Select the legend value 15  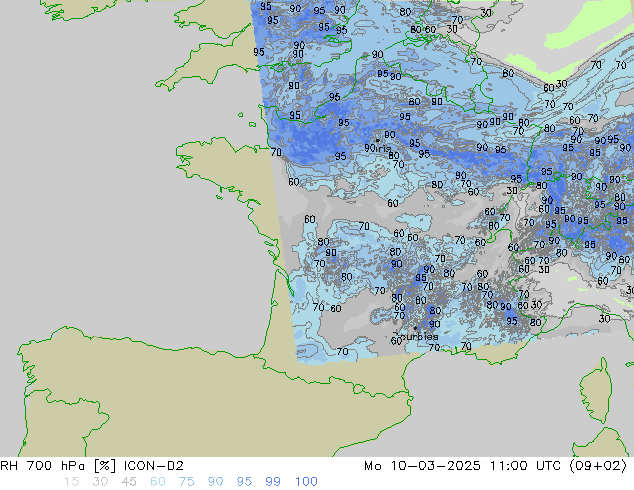tap(71, 482)
